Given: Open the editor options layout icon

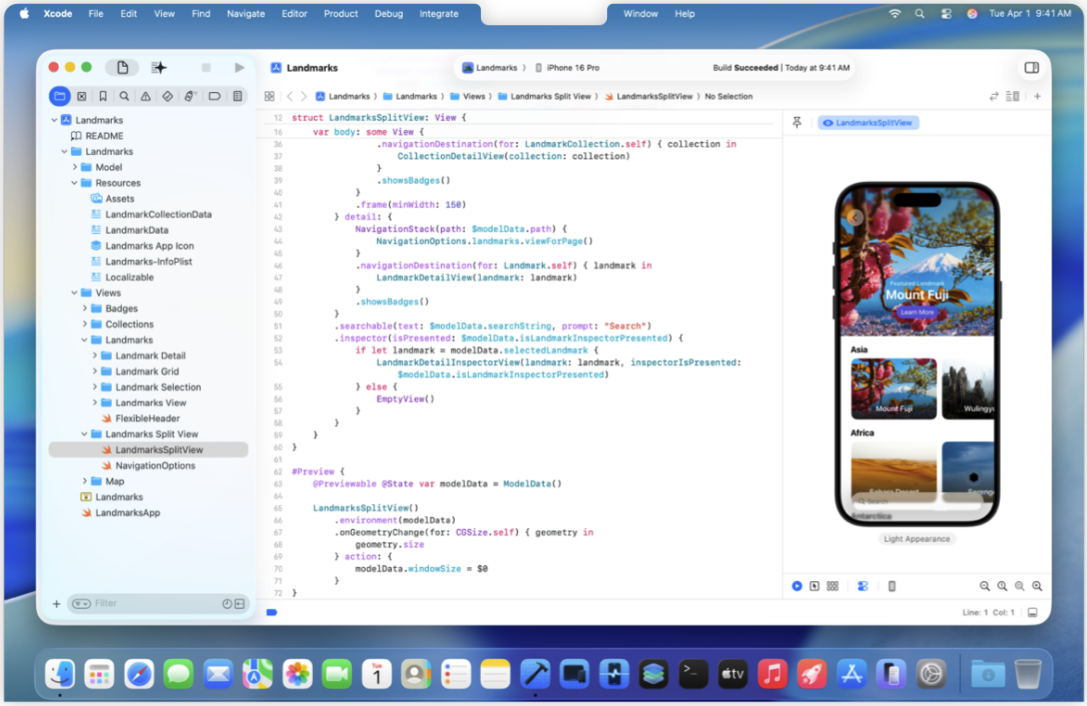Looking at the screenshot, I should (1013, 96).
